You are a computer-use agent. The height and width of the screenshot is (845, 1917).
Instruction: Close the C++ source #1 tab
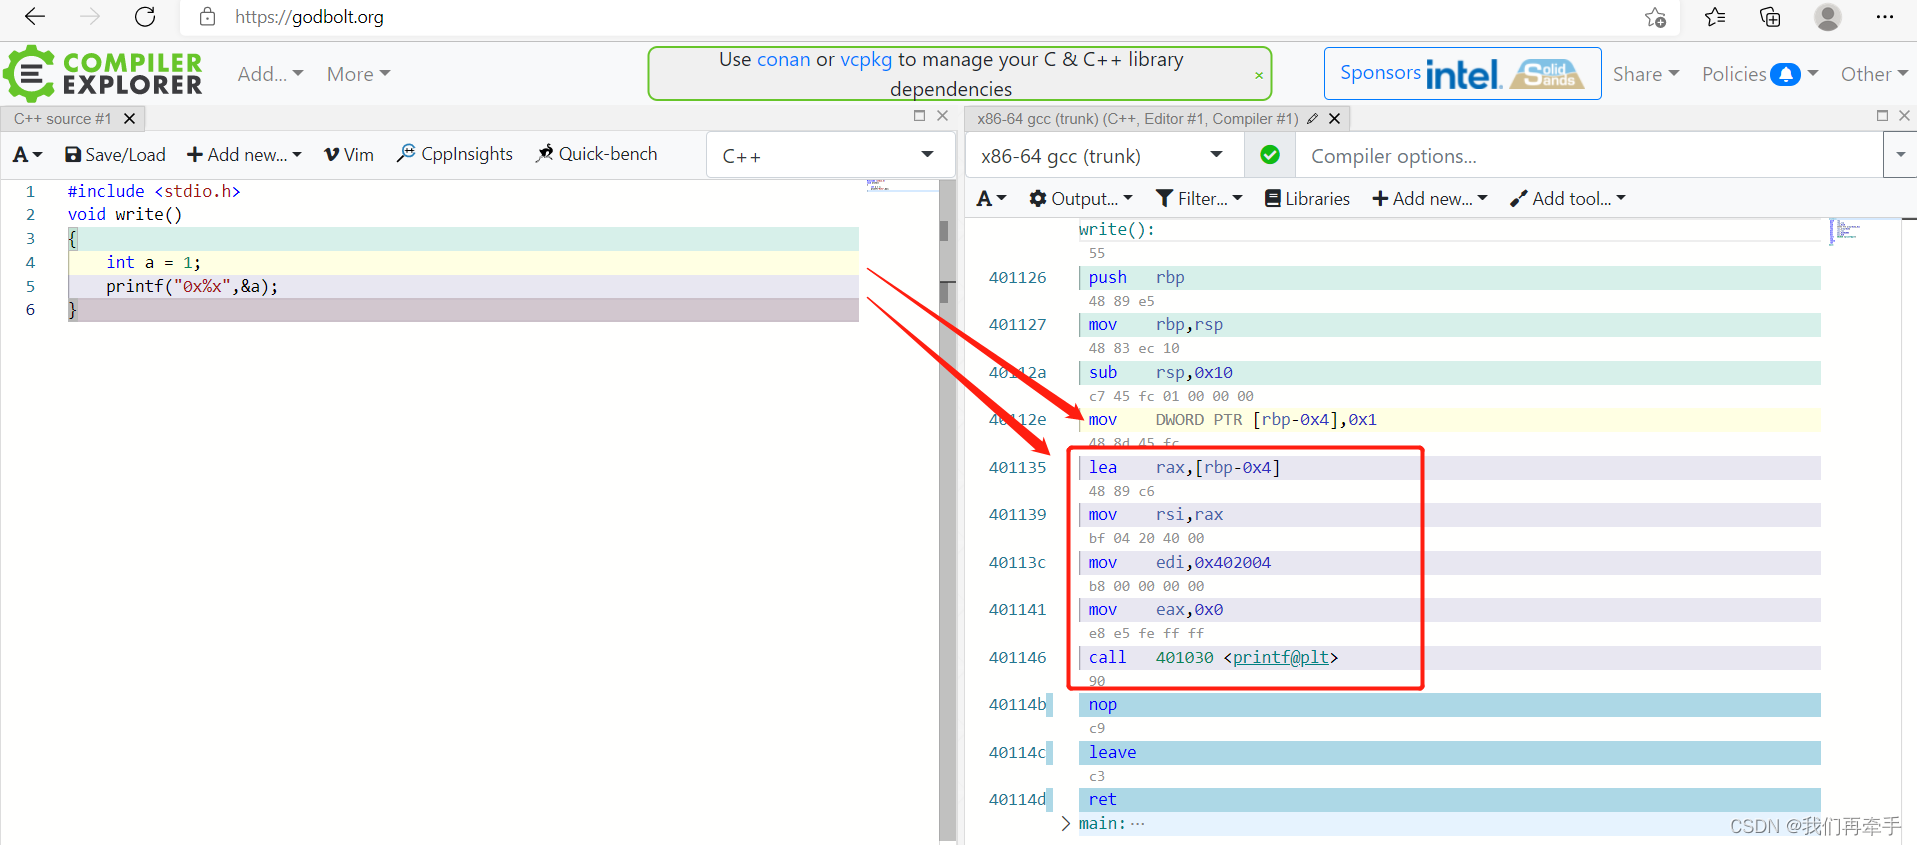(129, 118)
